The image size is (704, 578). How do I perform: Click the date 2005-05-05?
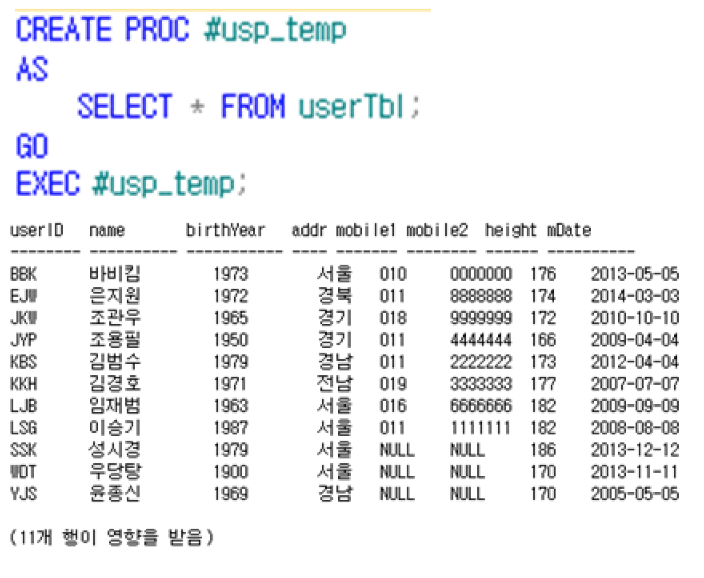pyautogui.click(x=635, y=494)
